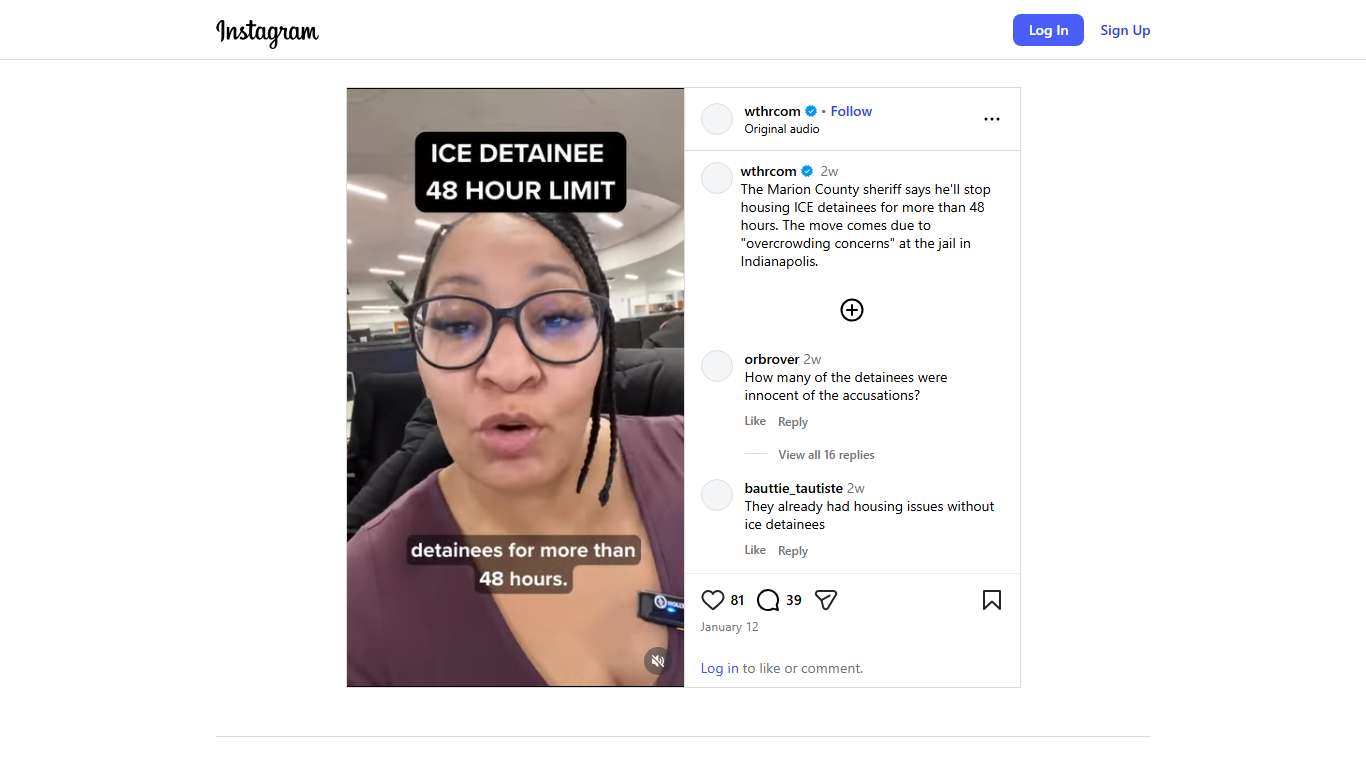Open the Sign Up link
1366x768 pixels.
point(1125,30)
